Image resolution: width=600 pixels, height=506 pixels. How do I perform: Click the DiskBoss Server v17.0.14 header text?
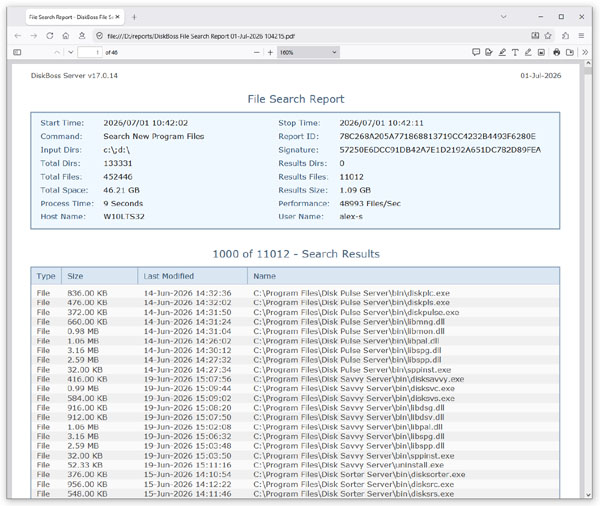coord(74,75)
